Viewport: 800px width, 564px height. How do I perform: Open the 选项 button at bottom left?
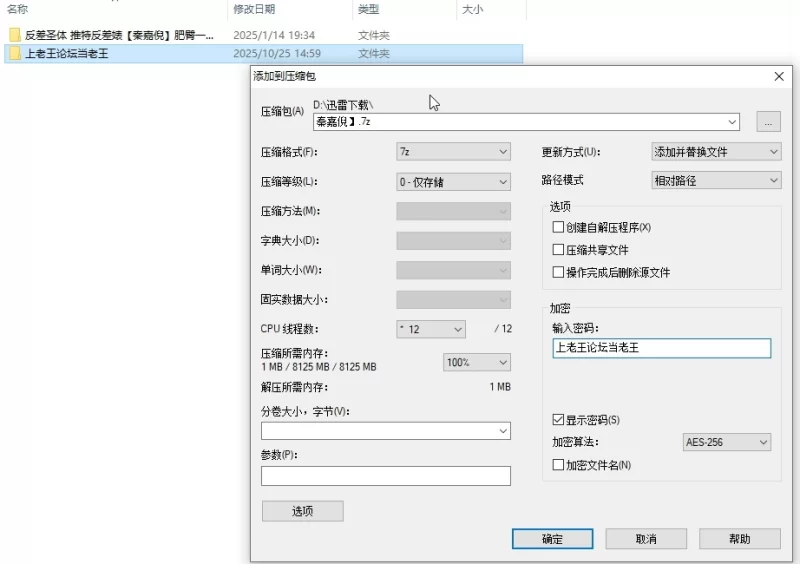302,511
